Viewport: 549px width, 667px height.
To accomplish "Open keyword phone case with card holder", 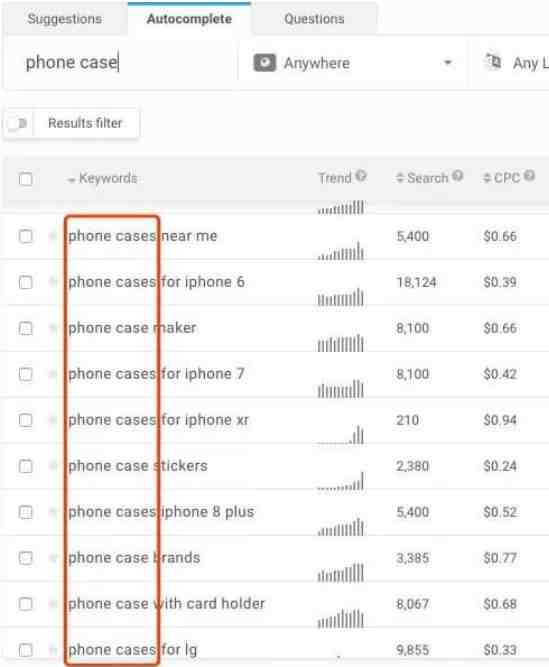I will coord(167,604).
